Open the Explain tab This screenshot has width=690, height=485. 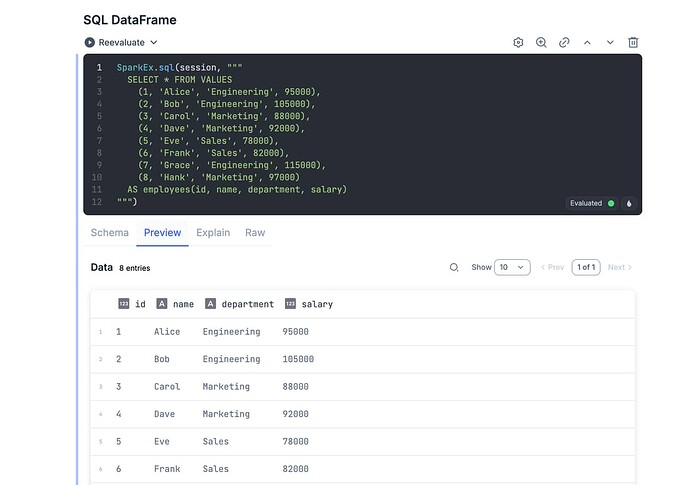click(x=213, y=233)
